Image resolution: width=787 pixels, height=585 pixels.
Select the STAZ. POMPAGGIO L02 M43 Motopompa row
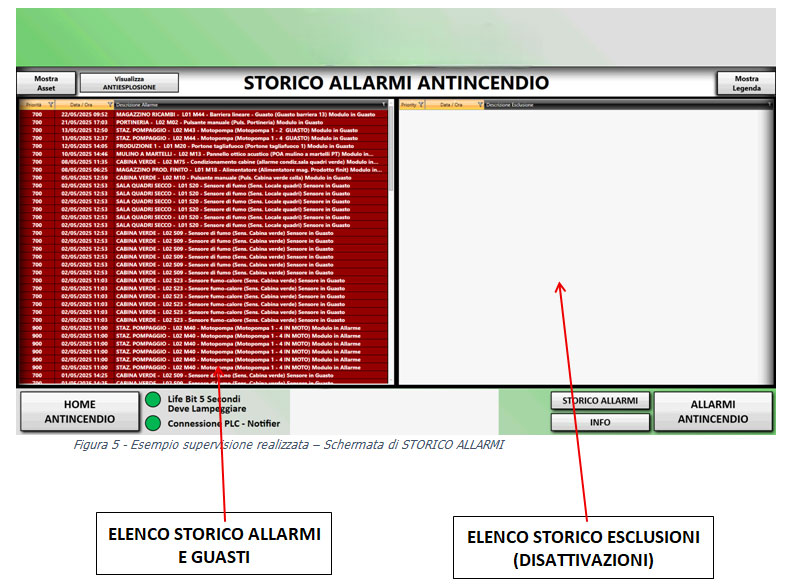pyautogui.click(x=203, y=130)
